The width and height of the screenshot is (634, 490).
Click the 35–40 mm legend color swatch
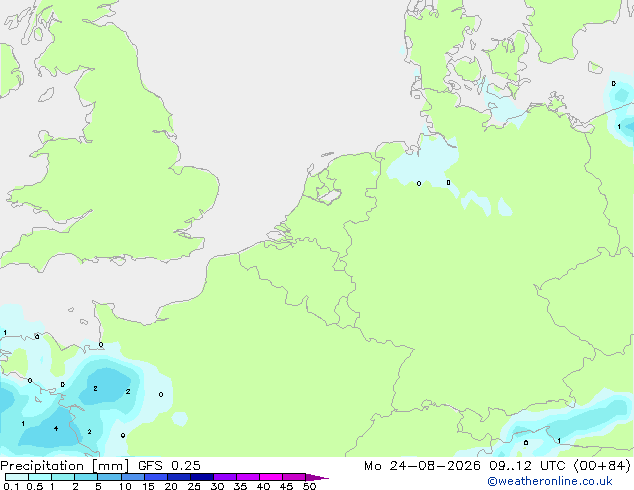[x=247, y=477]
